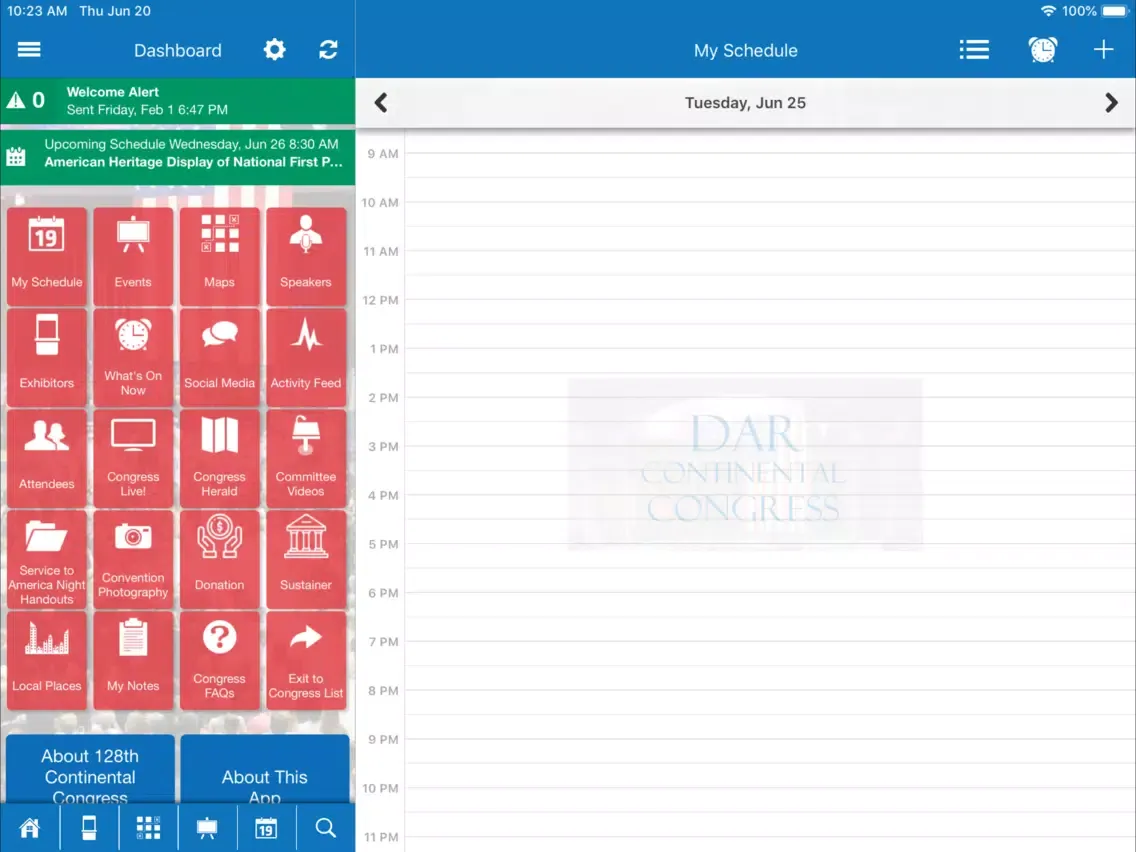Tap the battery indicator in status bar
The height and width of the screenshot is (852, 1136).
click(1114, 11)
